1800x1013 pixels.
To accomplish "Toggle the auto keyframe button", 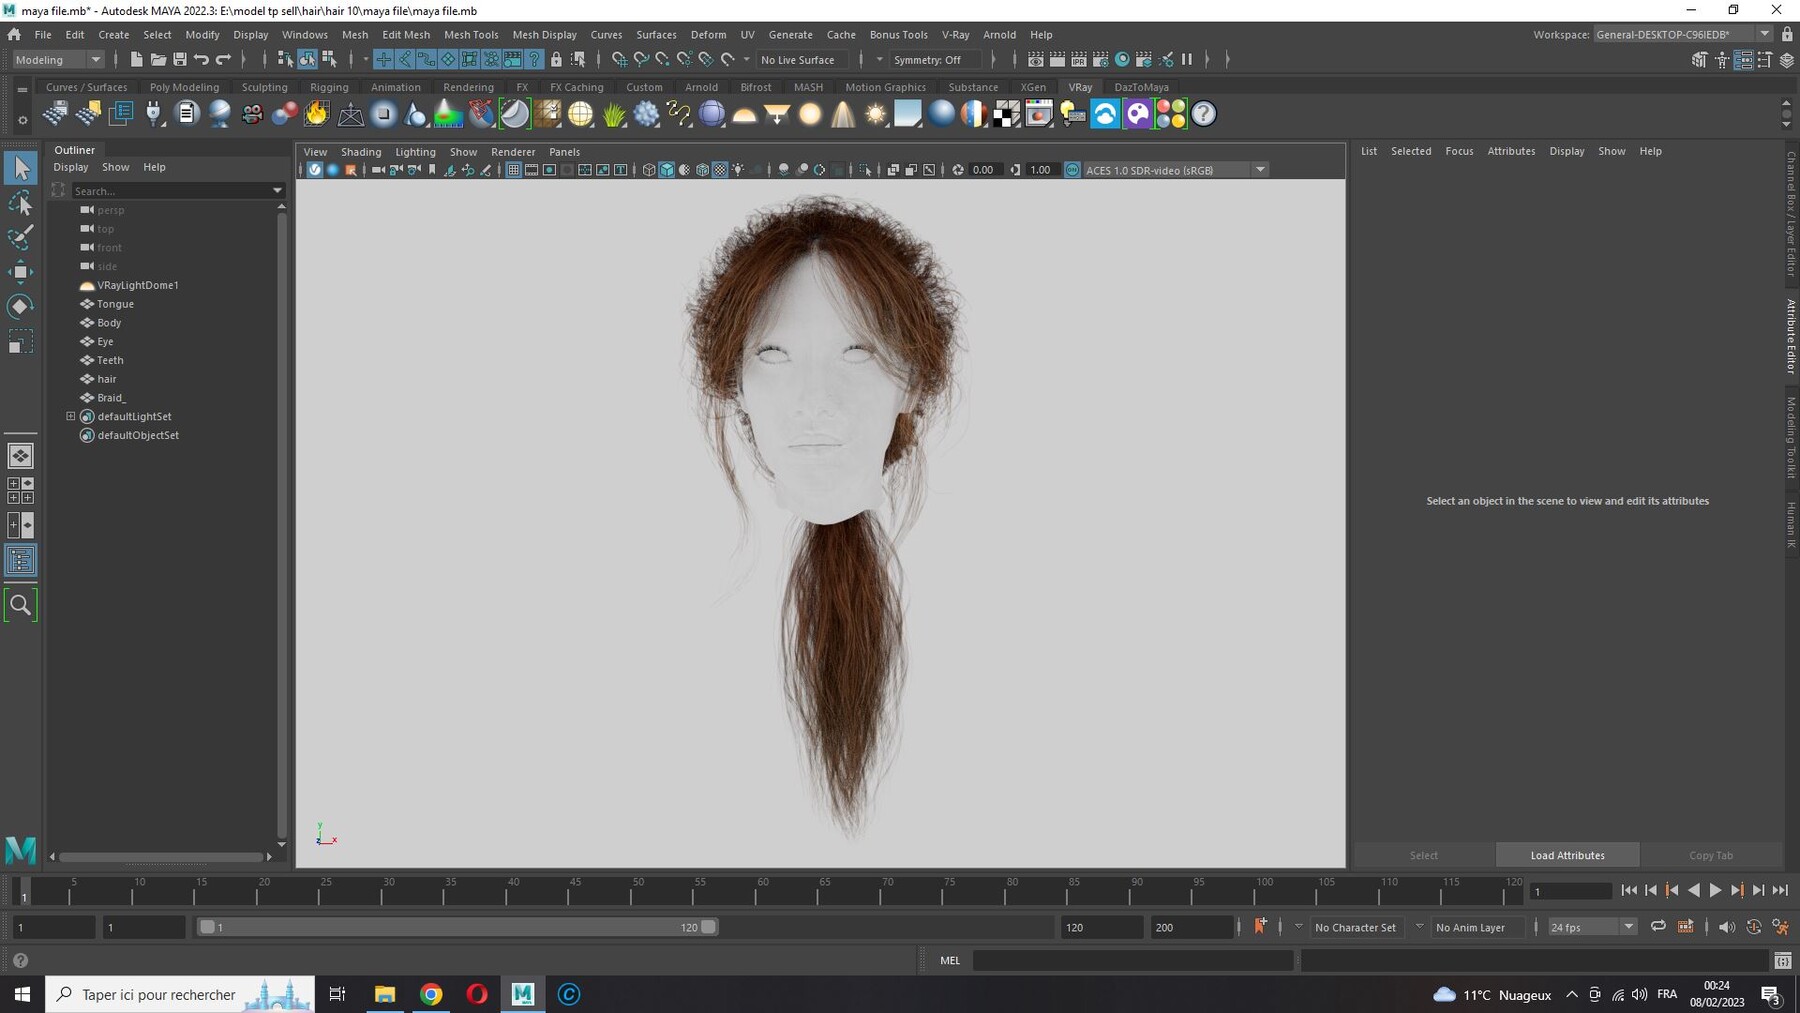I will [x=1753, y=927].
